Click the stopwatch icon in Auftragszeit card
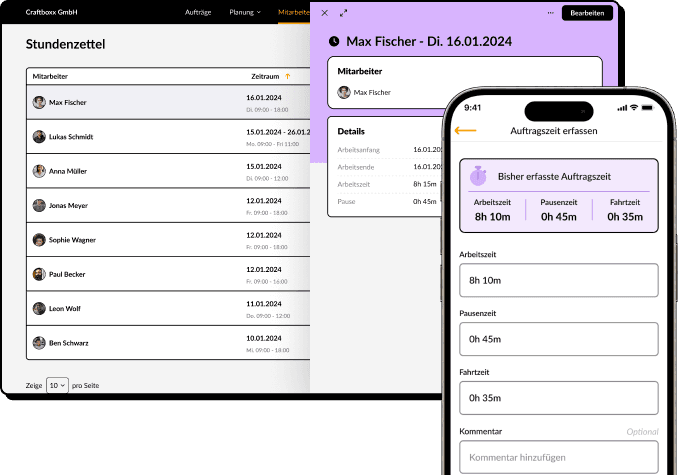This screenshot has height=475, width=680. tap(478, 176)
